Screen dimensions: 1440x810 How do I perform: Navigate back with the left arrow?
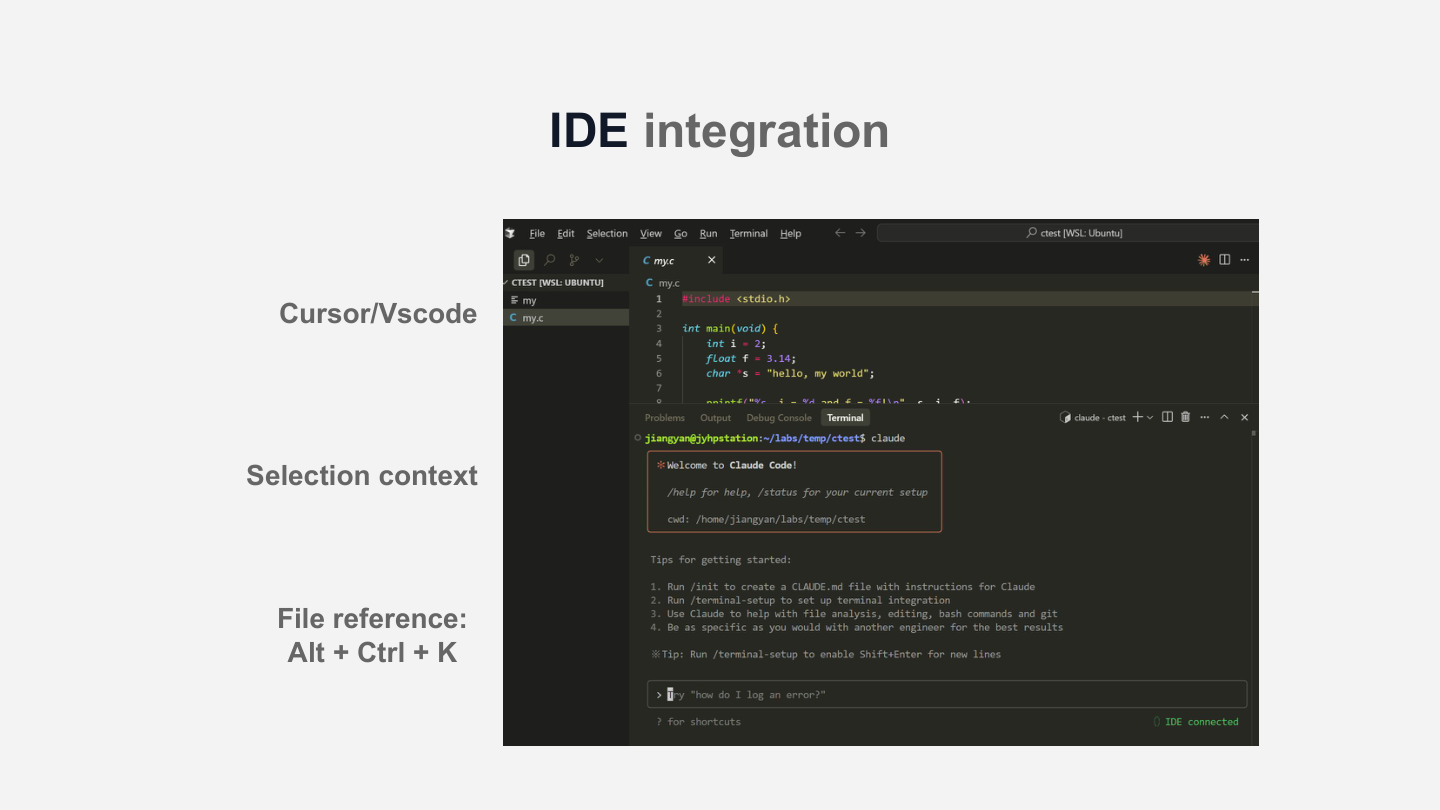[x=840, y=233]
